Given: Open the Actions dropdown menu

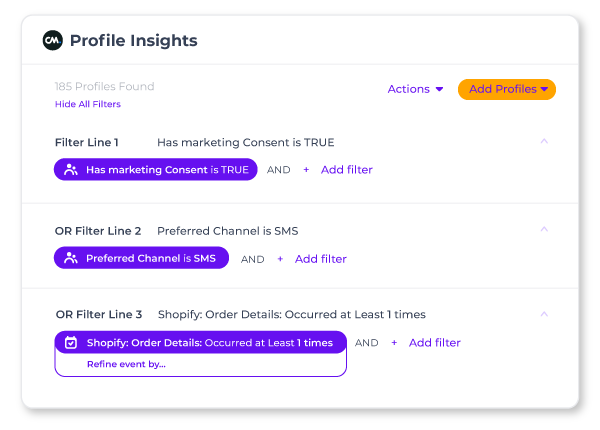Looking at the screenshot, I should pyautogui.click(x=415, y=89).
